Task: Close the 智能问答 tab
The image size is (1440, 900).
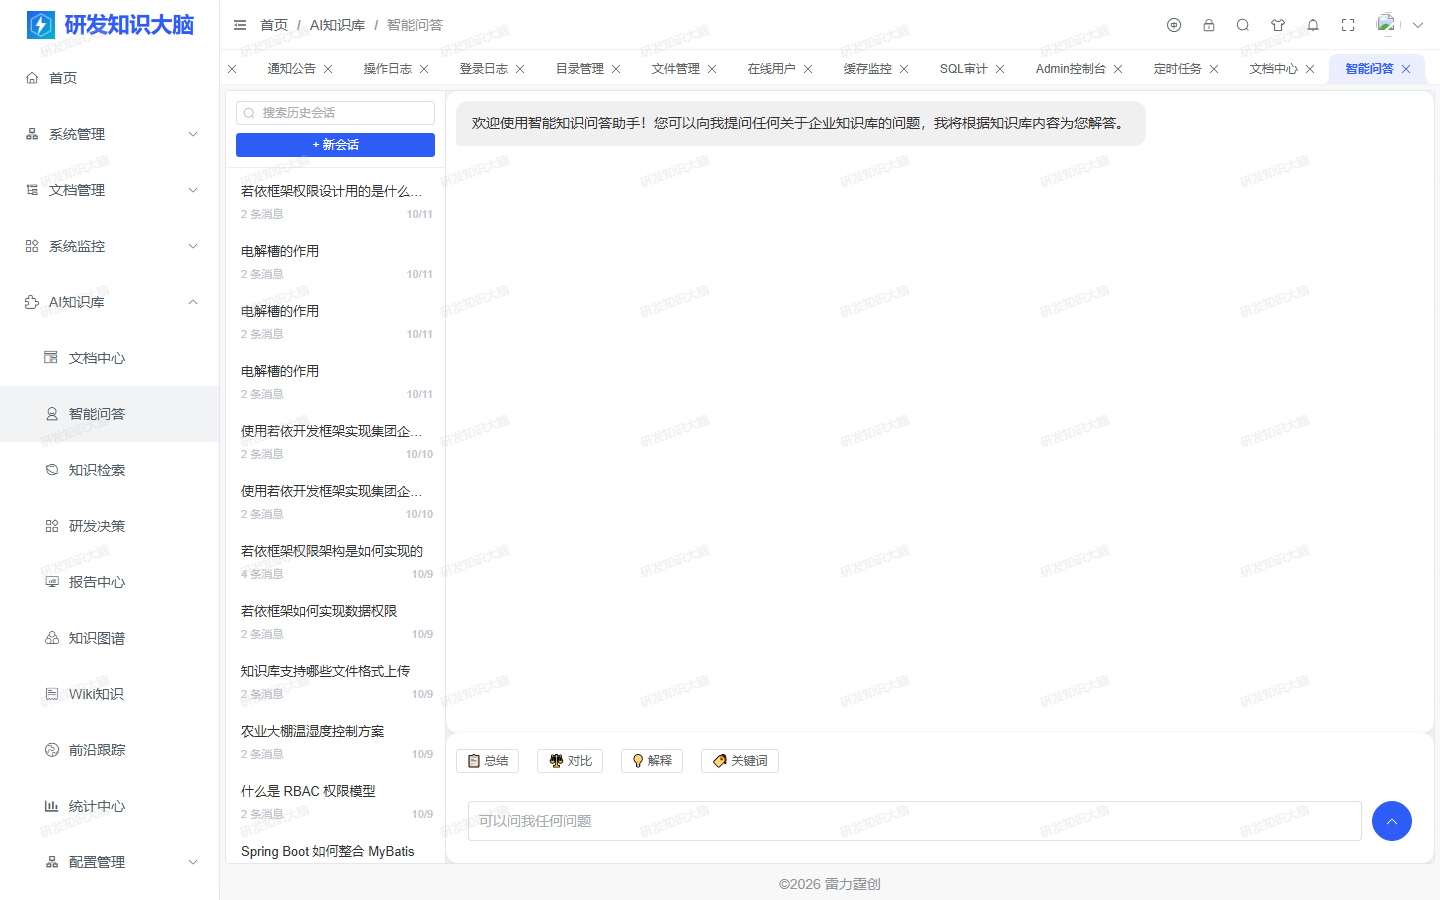Action: [1406, 69]
